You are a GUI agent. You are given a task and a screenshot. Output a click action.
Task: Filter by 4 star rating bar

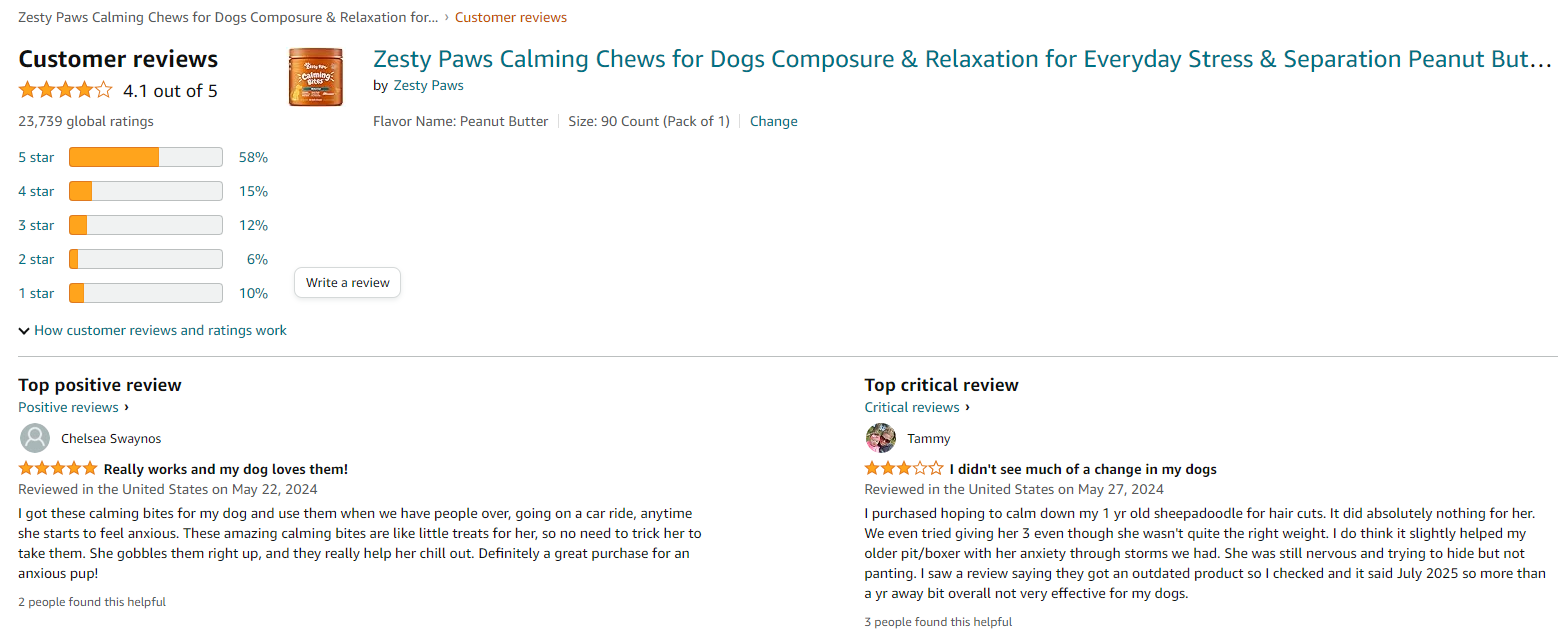(145, 191)
